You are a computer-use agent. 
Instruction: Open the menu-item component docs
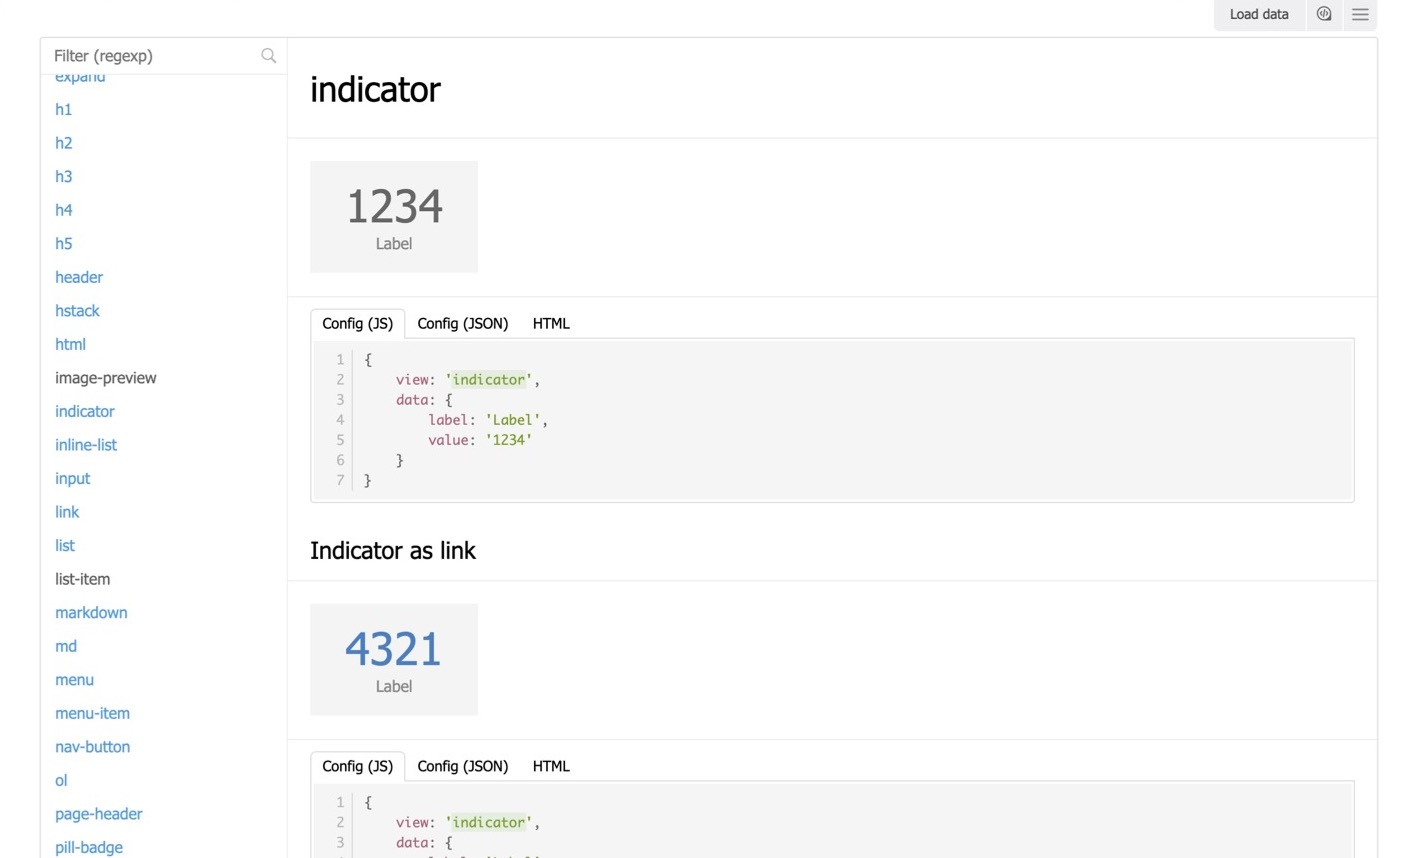pos(92,713)
